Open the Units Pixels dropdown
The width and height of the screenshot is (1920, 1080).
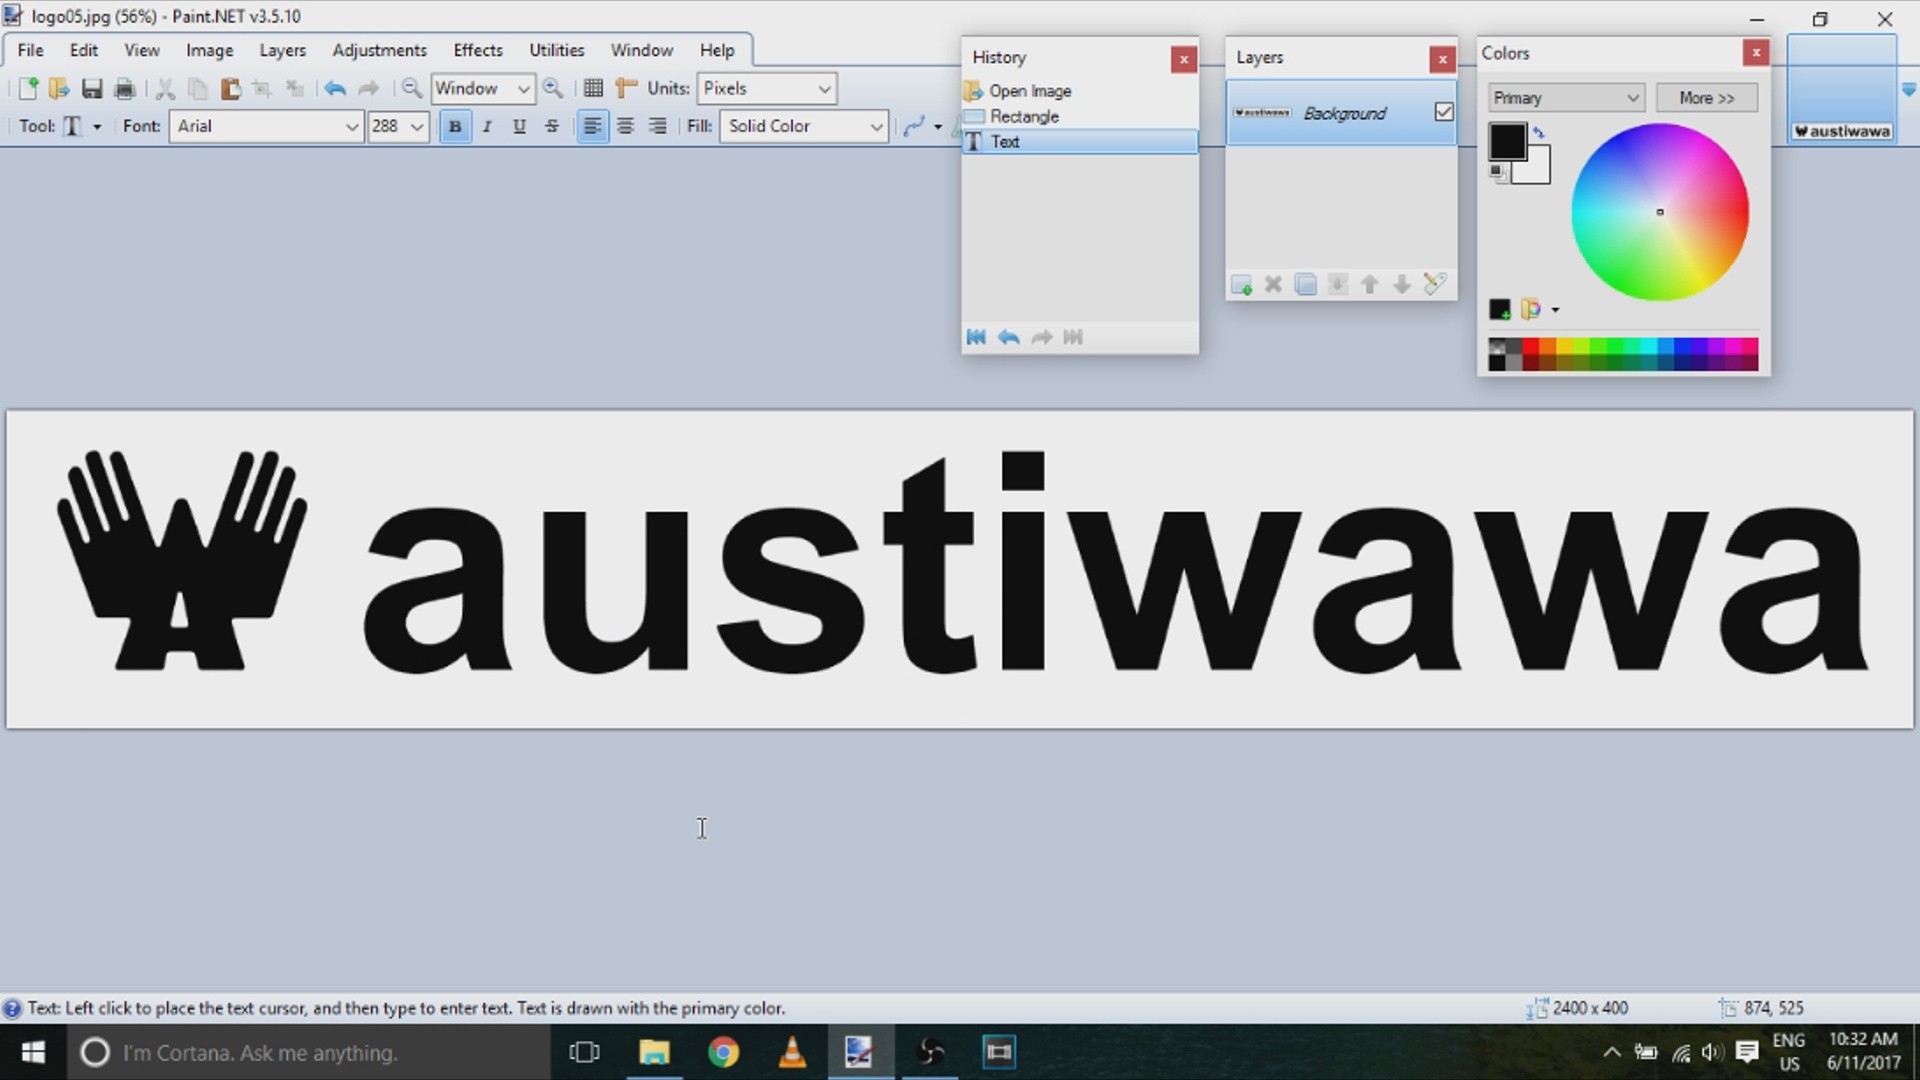pyautogui.click(x=766, y=88)
